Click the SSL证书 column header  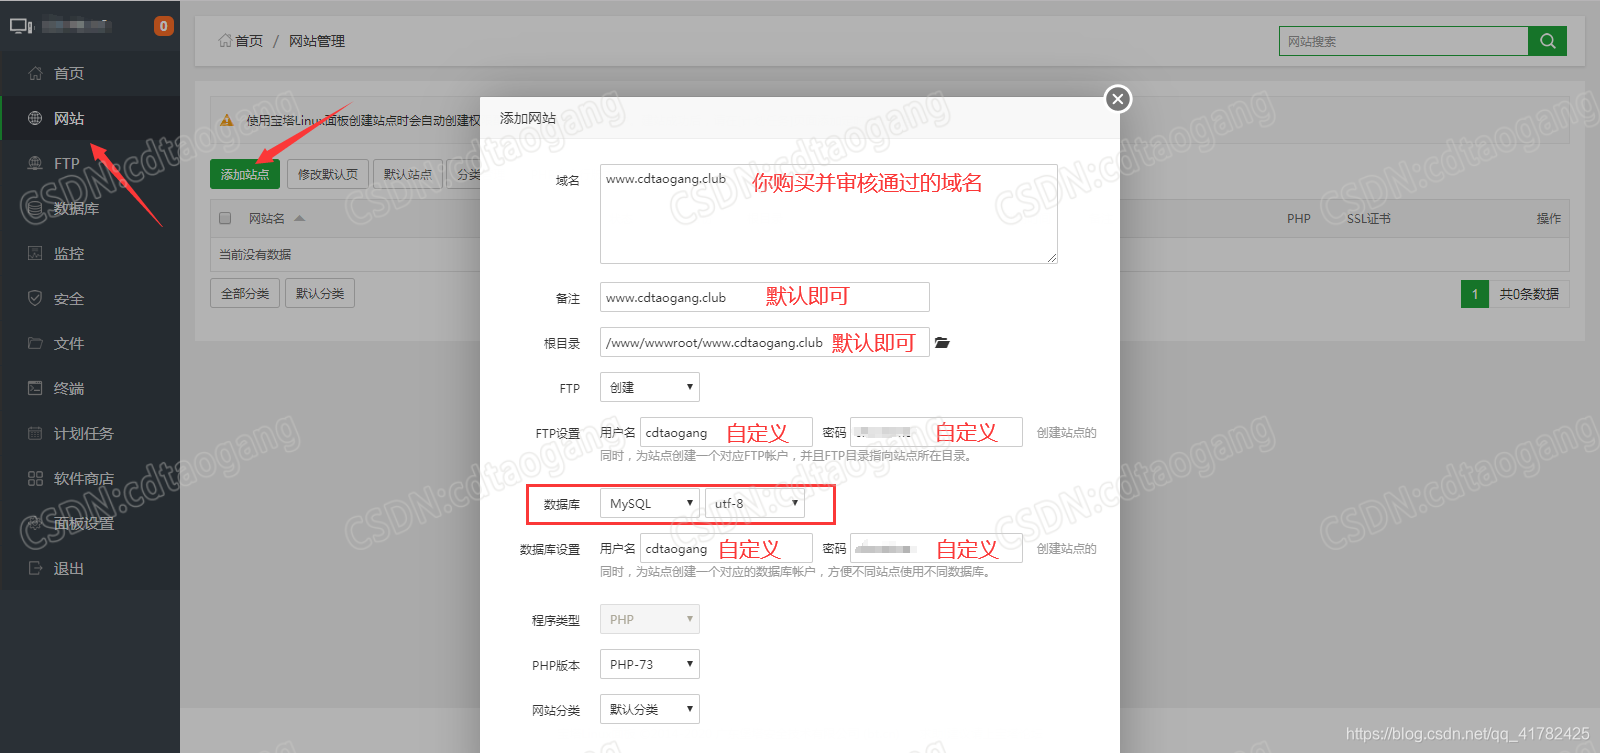tap(1368, 218)
